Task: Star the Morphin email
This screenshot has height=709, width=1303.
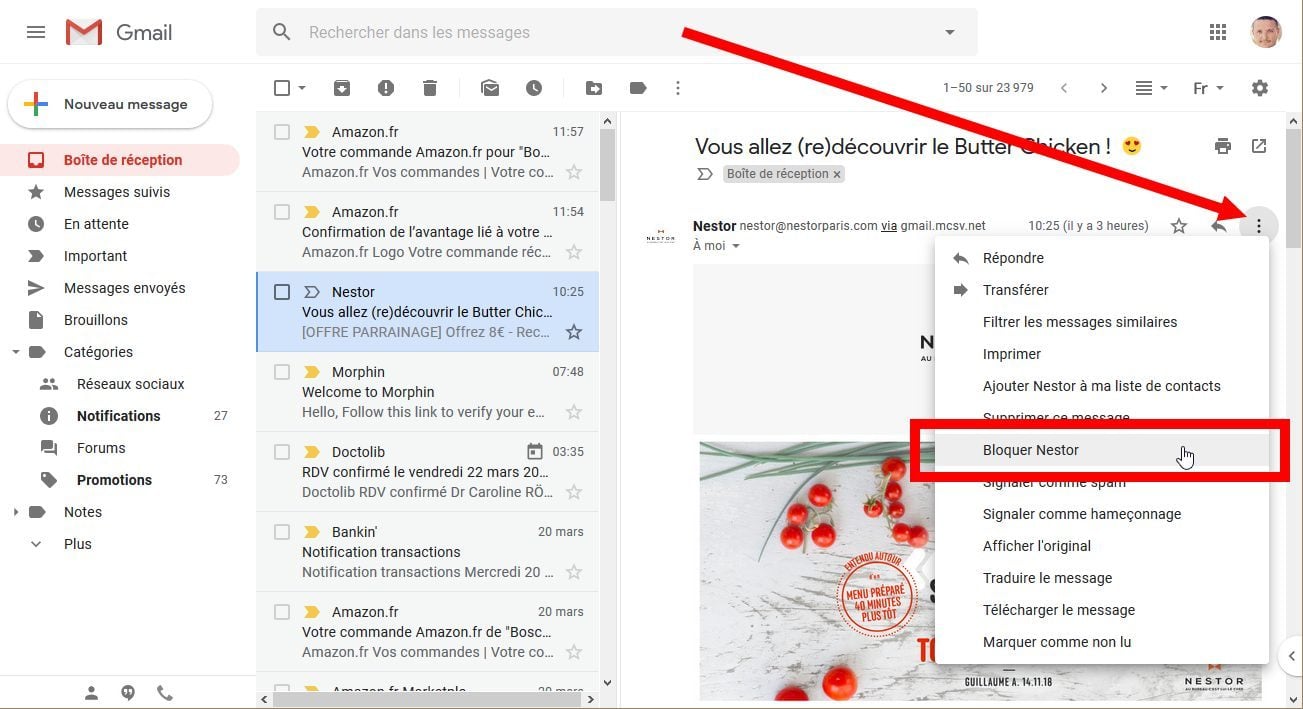Action: (x=574, y=412)
